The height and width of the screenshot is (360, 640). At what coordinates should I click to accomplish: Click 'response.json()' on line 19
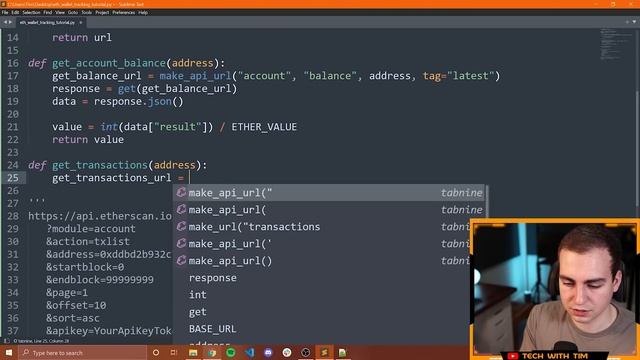coord(139,102)
